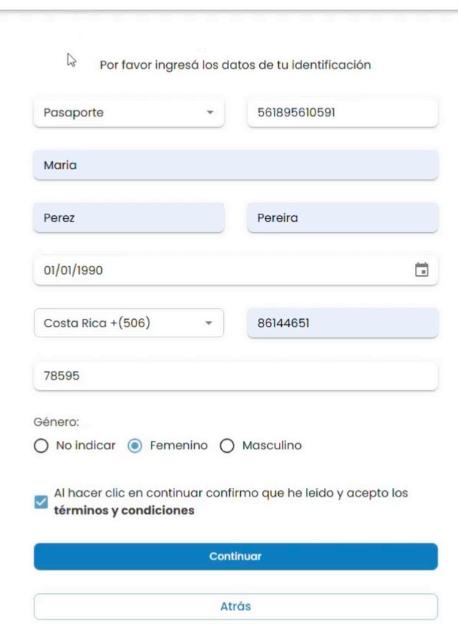
Task: Expand the Pasaporte document type dropdown
Action: tap(129, 112)
